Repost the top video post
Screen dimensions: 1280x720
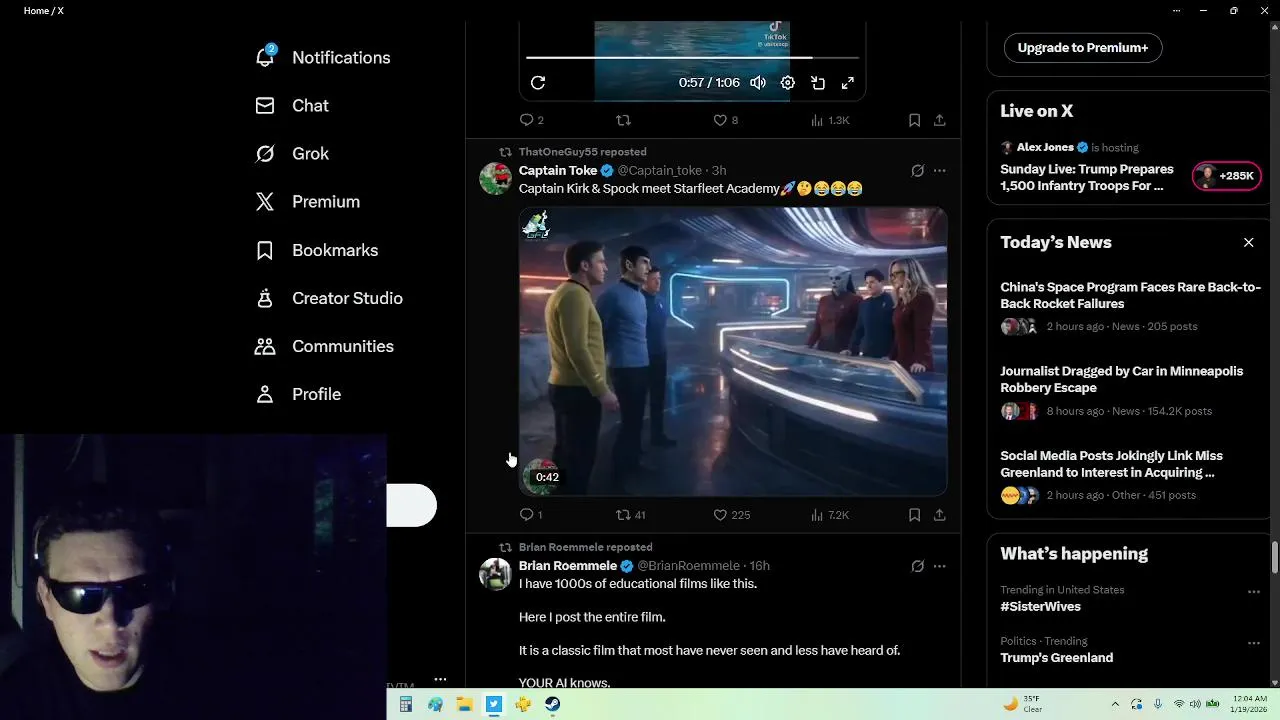tap(623, 120)
